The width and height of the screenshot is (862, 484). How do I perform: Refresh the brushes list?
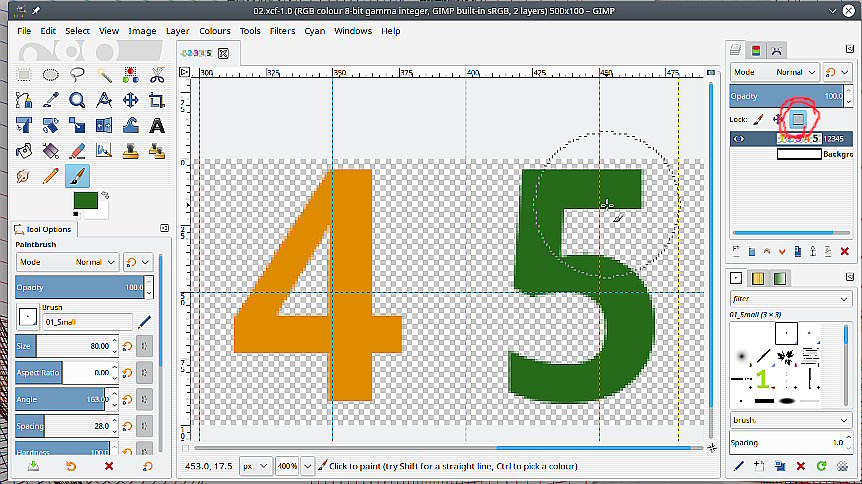click(x=822, y=466)
